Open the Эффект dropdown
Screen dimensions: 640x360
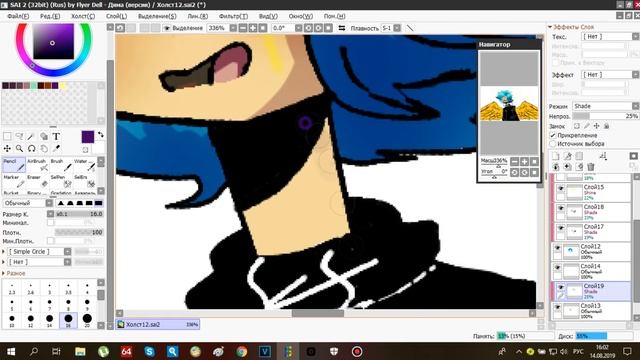coord(609,75)
